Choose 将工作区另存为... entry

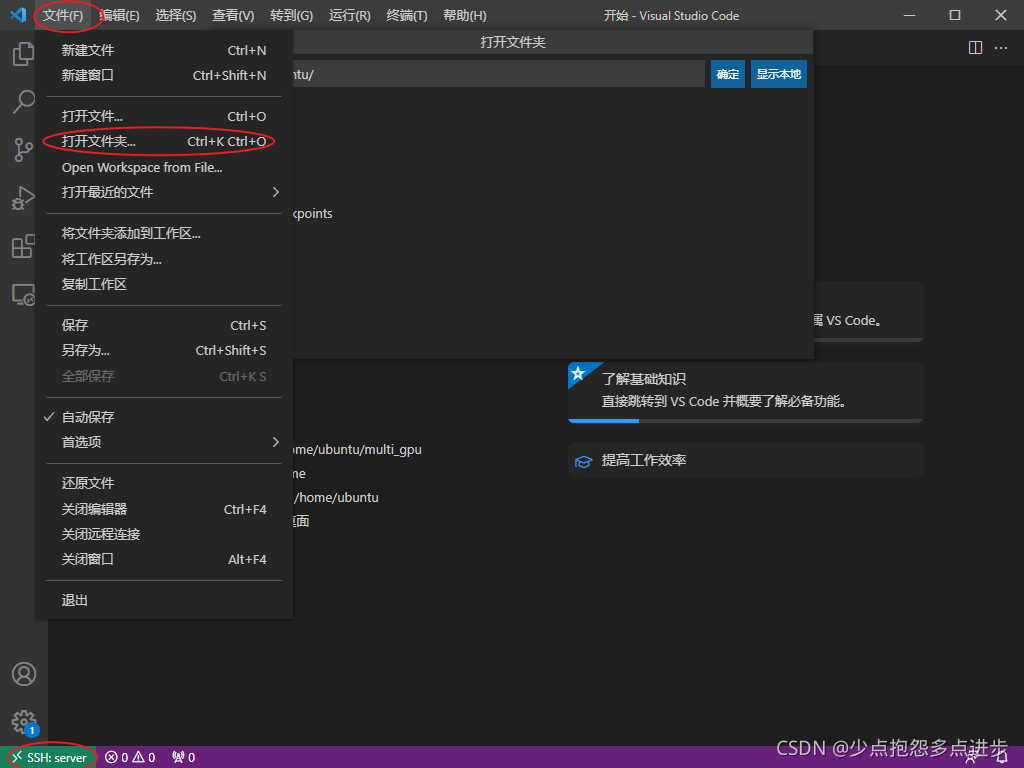coord(163,259)
